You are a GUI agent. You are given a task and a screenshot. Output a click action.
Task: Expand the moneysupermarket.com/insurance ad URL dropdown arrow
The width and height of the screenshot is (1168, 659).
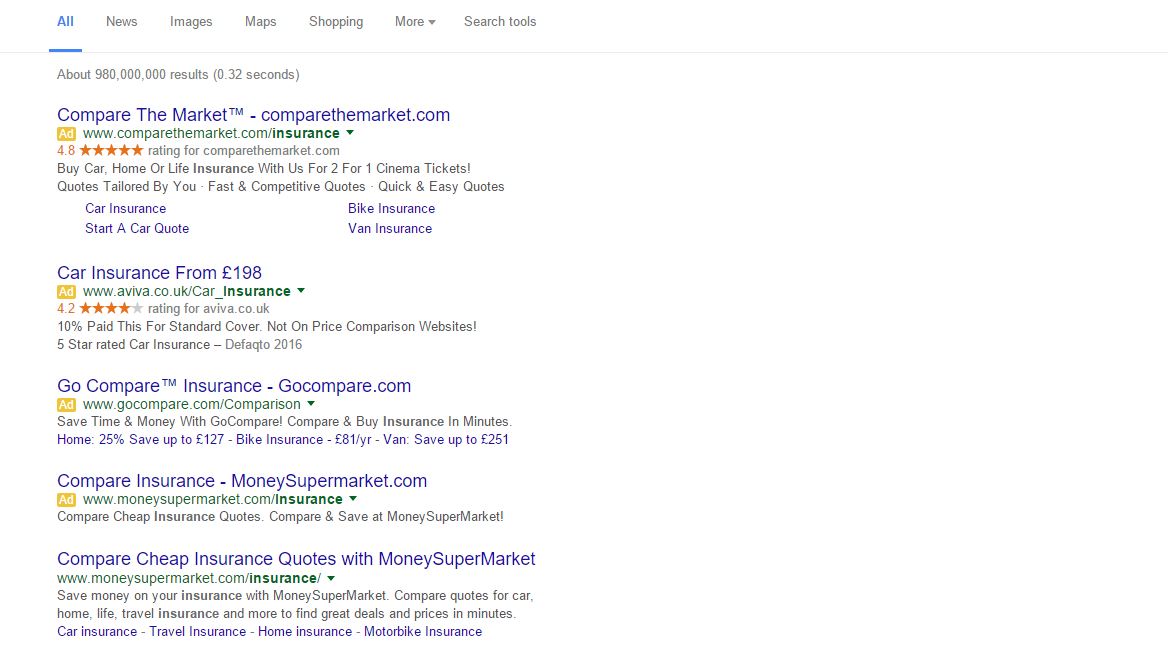[353, 499]
